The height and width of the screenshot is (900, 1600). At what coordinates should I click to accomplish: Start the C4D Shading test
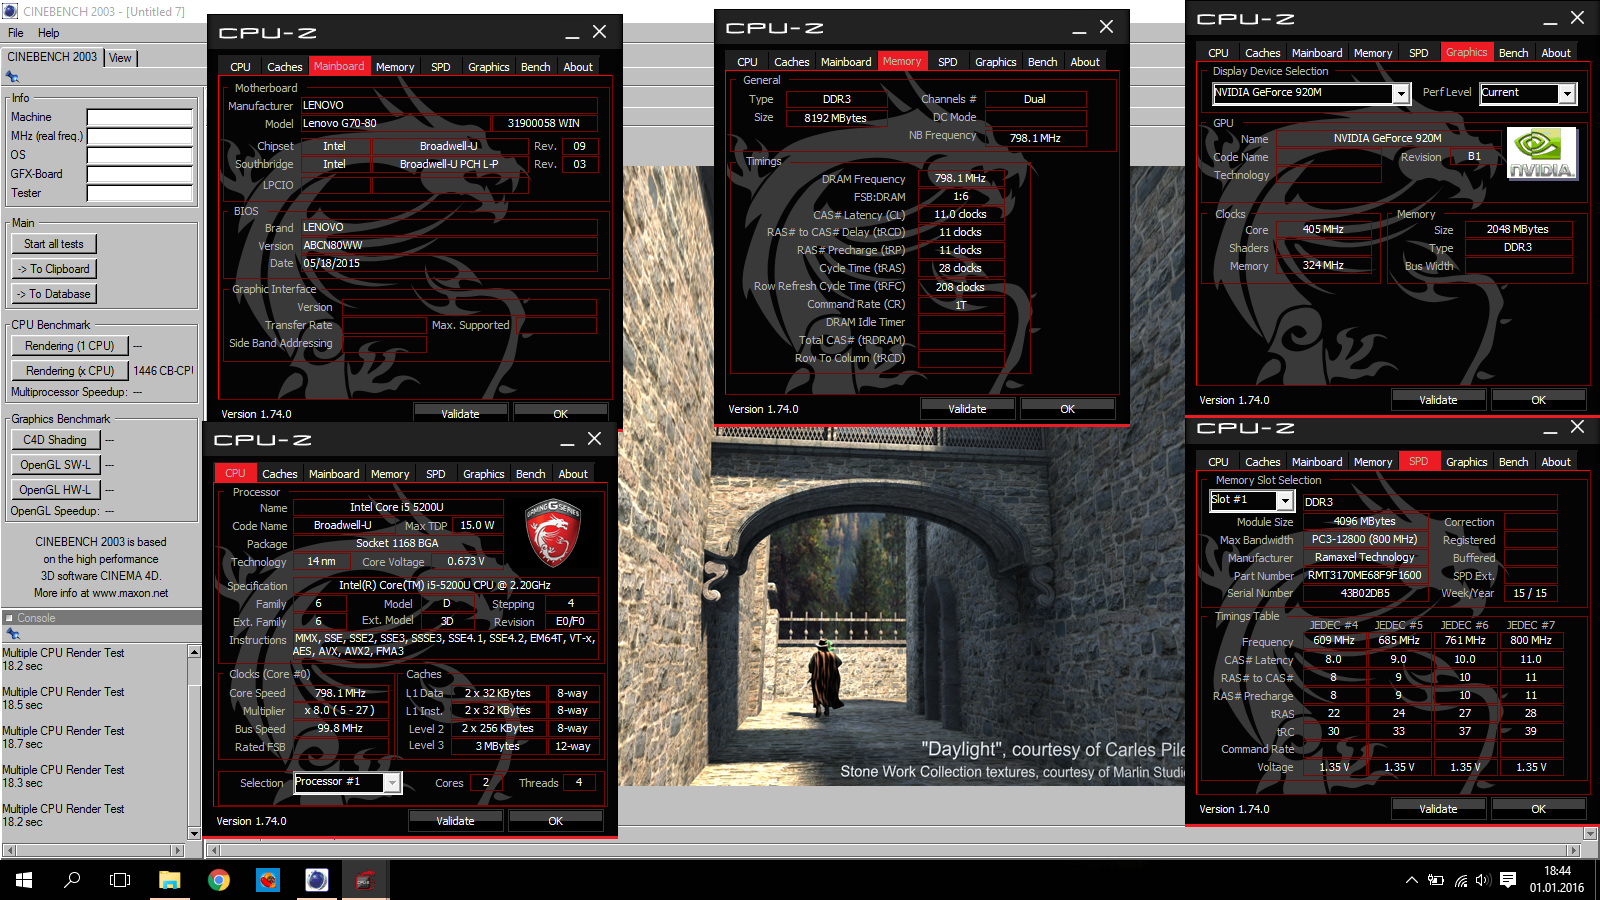pyautogui.click(x=55, y=440)
